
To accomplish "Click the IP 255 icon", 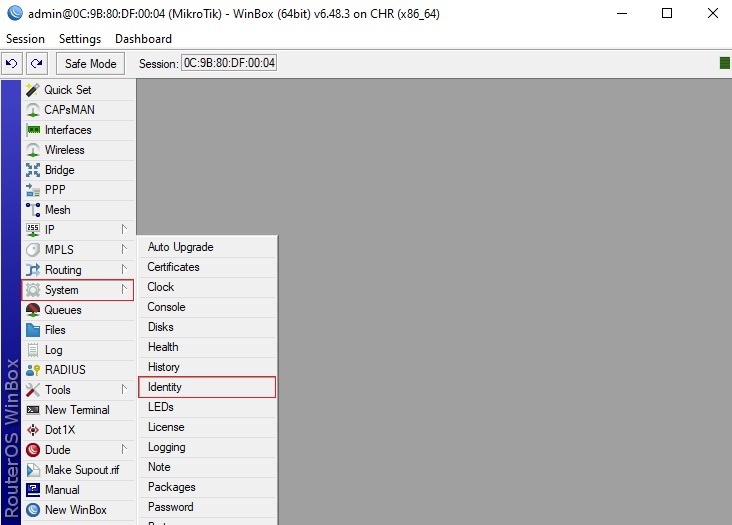I will pyautogui.click(x=33, y=230).
